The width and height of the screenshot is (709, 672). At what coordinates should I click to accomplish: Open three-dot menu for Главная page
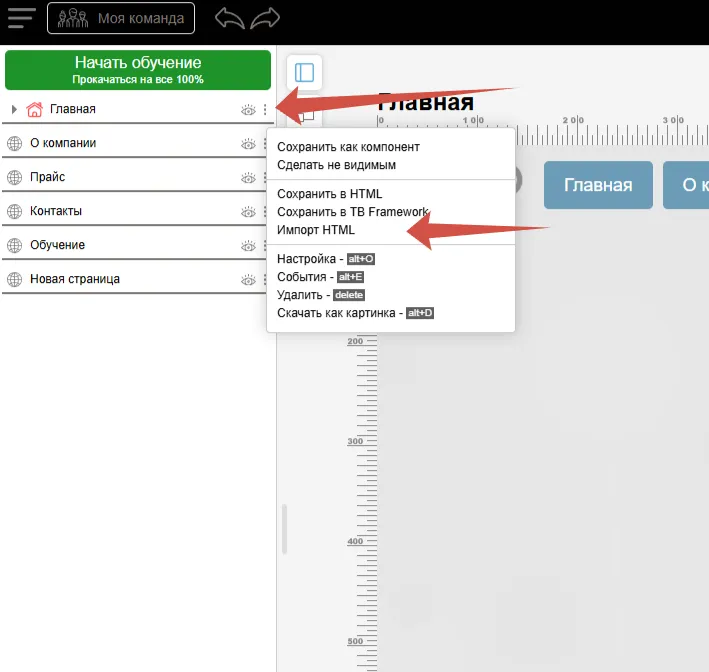click(x=265, y=110)
